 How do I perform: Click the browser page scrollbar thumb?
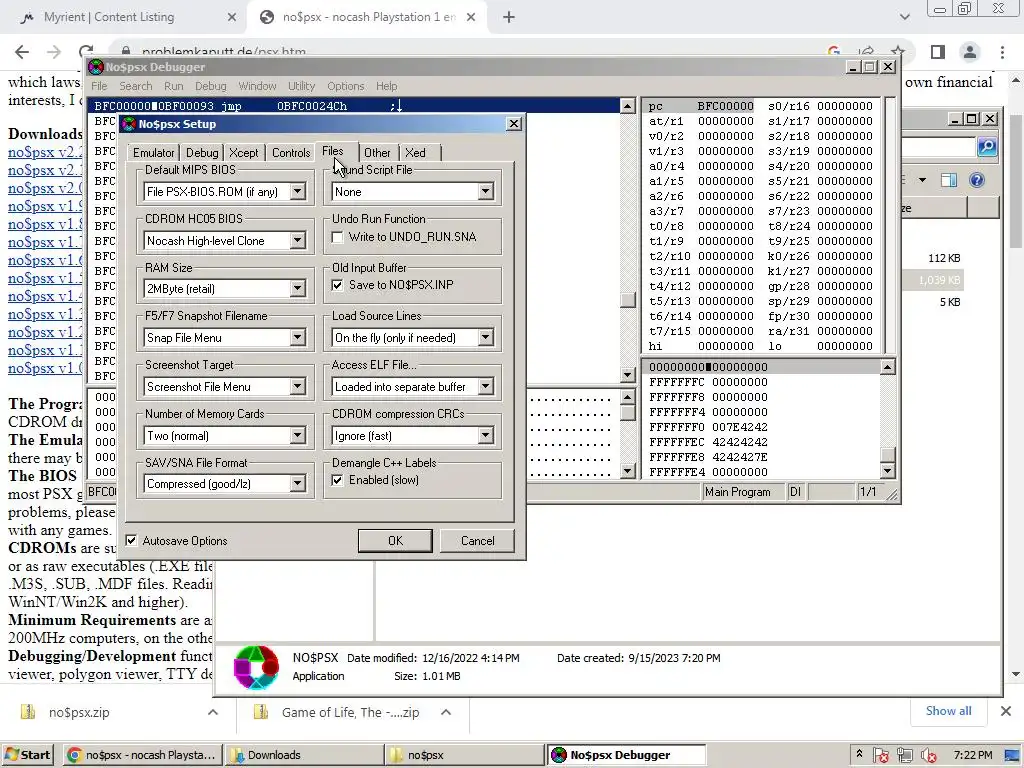(x=1016, y=181)
